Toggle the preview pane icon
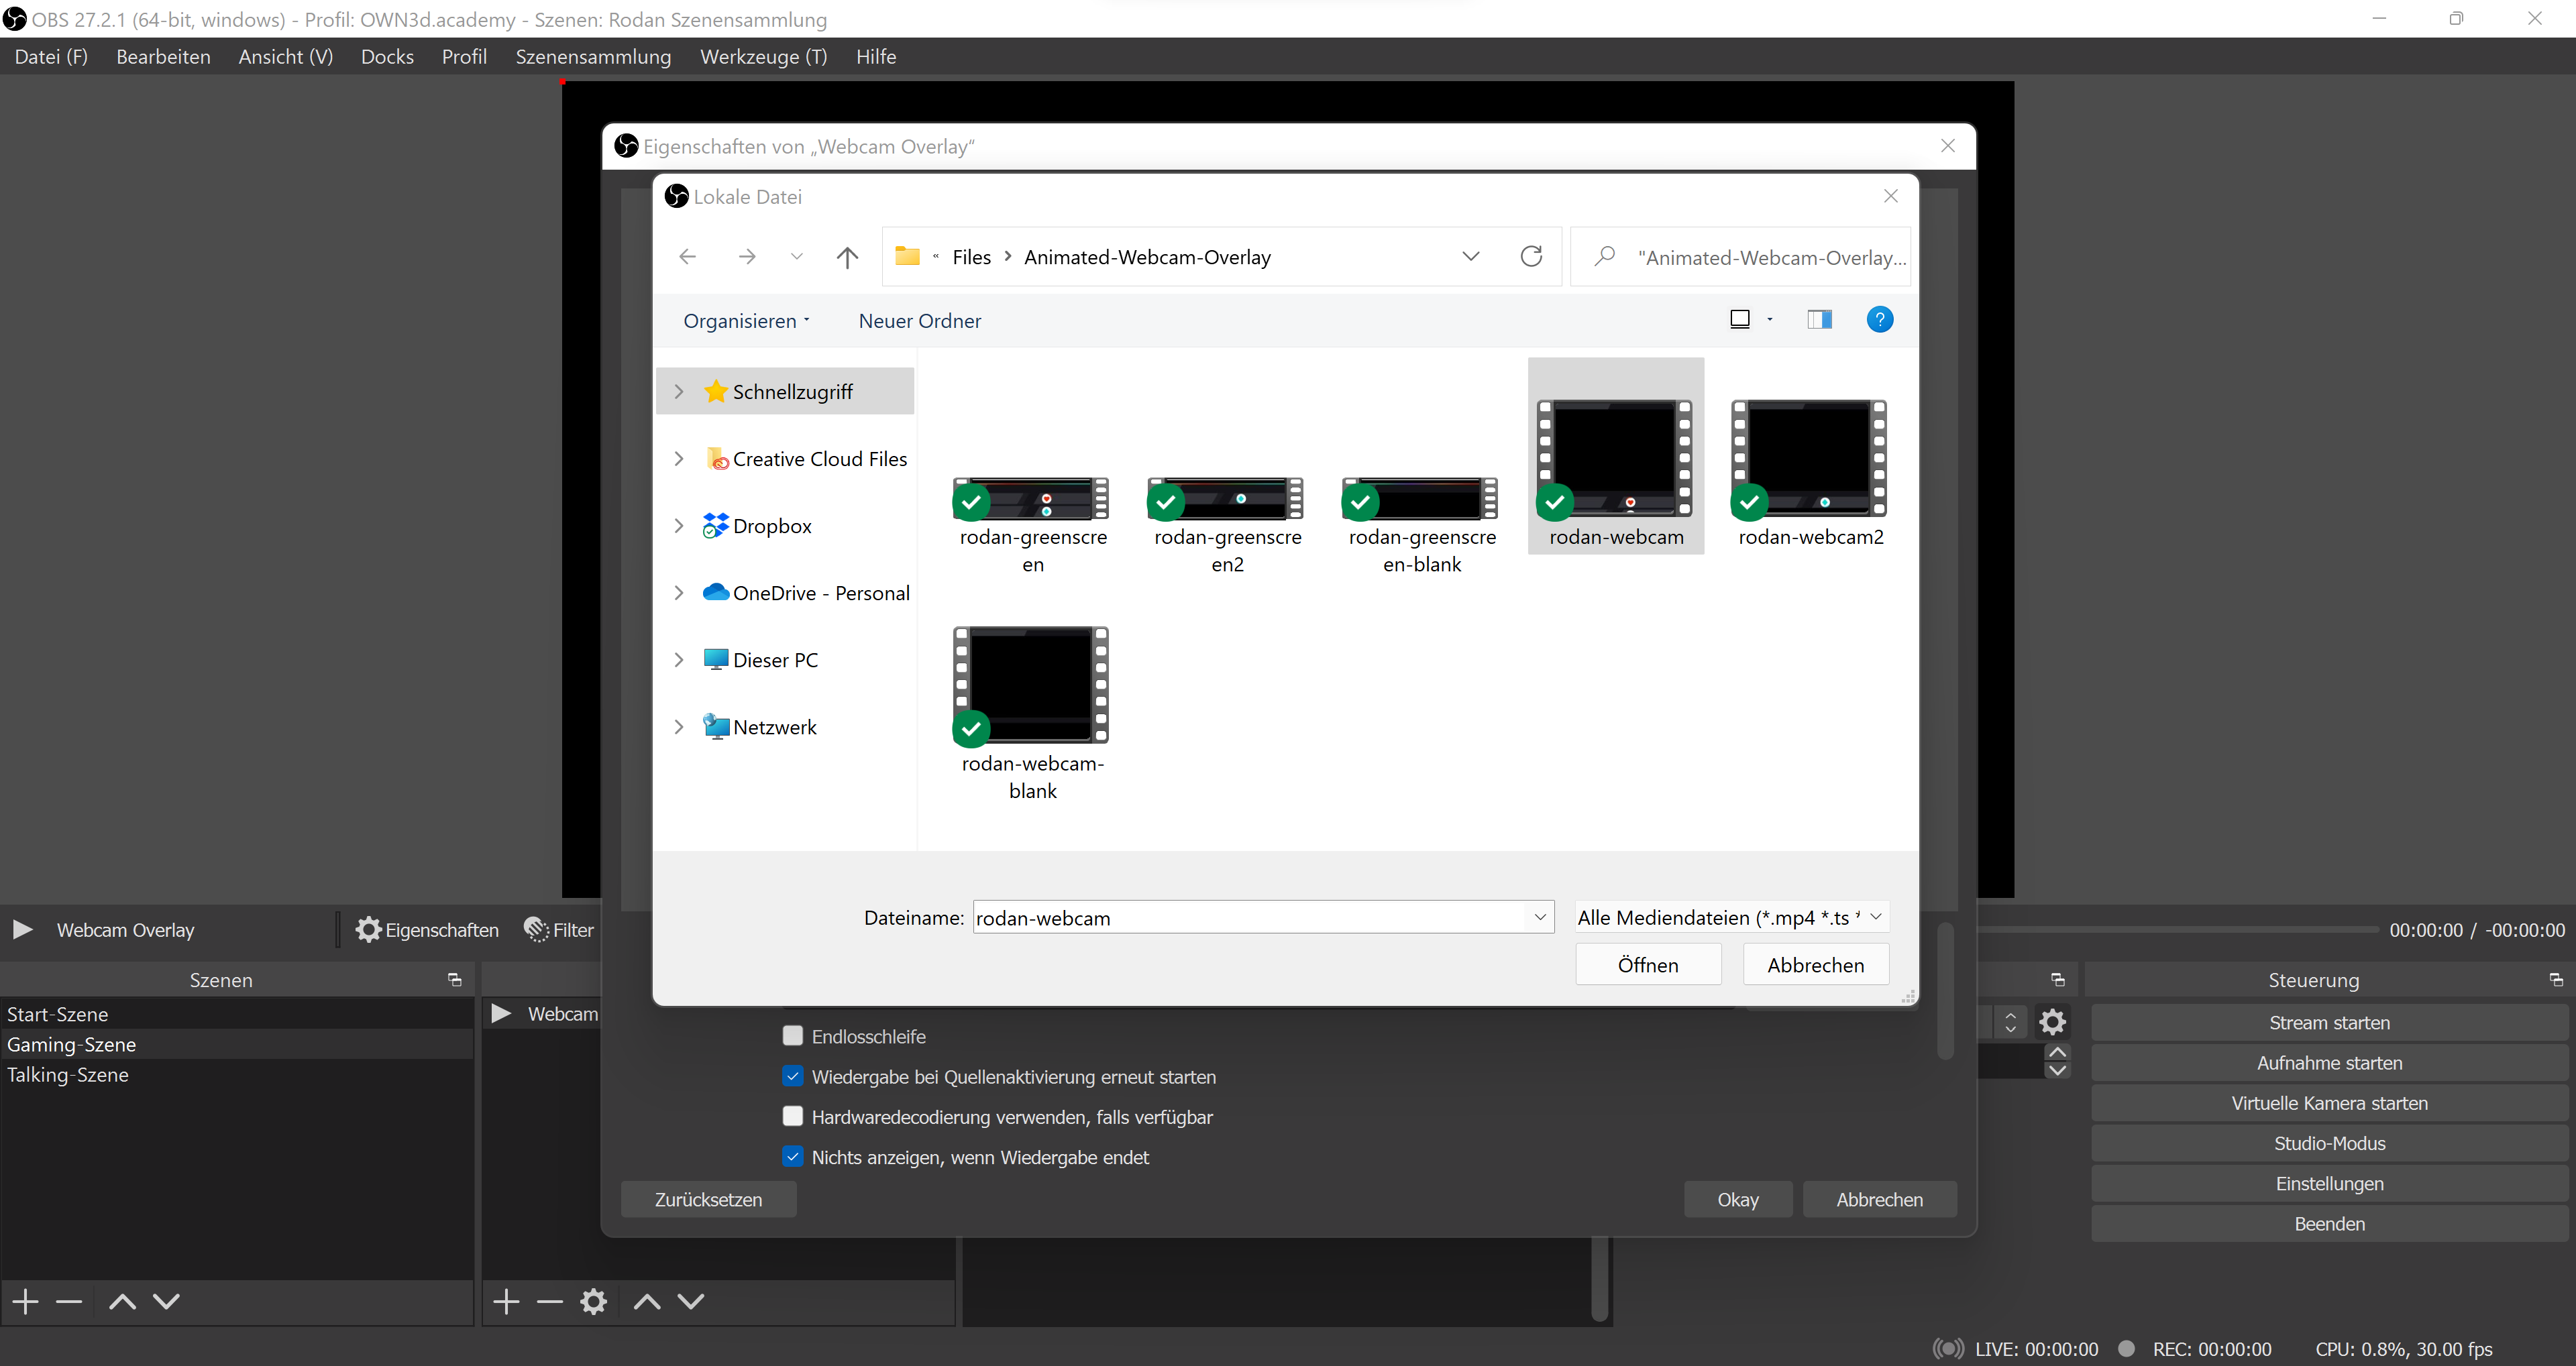2576x1366 pixels. (x=1819, y=320)
